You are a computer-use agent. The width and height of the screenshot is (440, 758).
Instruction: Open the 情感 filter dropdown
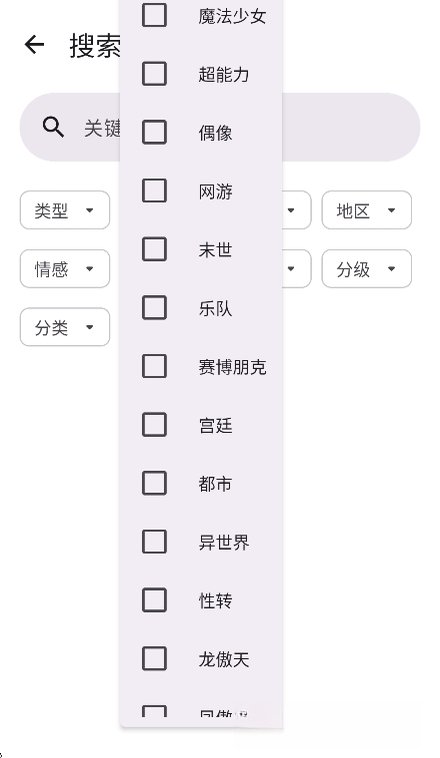coord(65,268)
